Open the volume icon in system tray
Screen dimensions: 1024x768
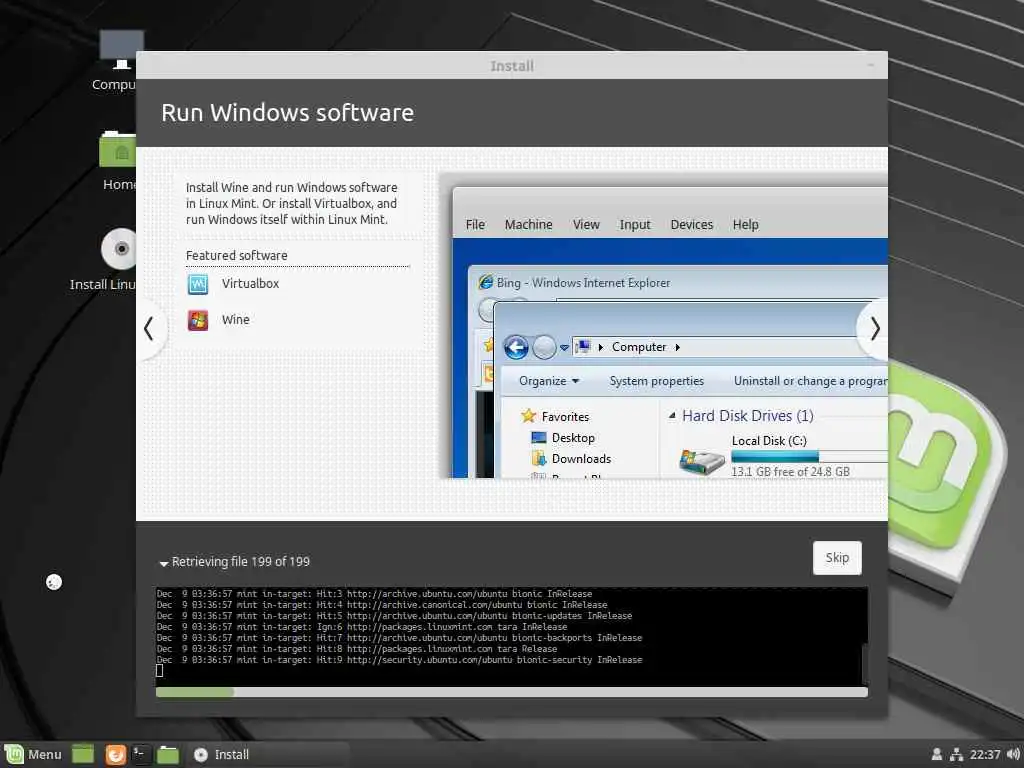coord(1013,754)
